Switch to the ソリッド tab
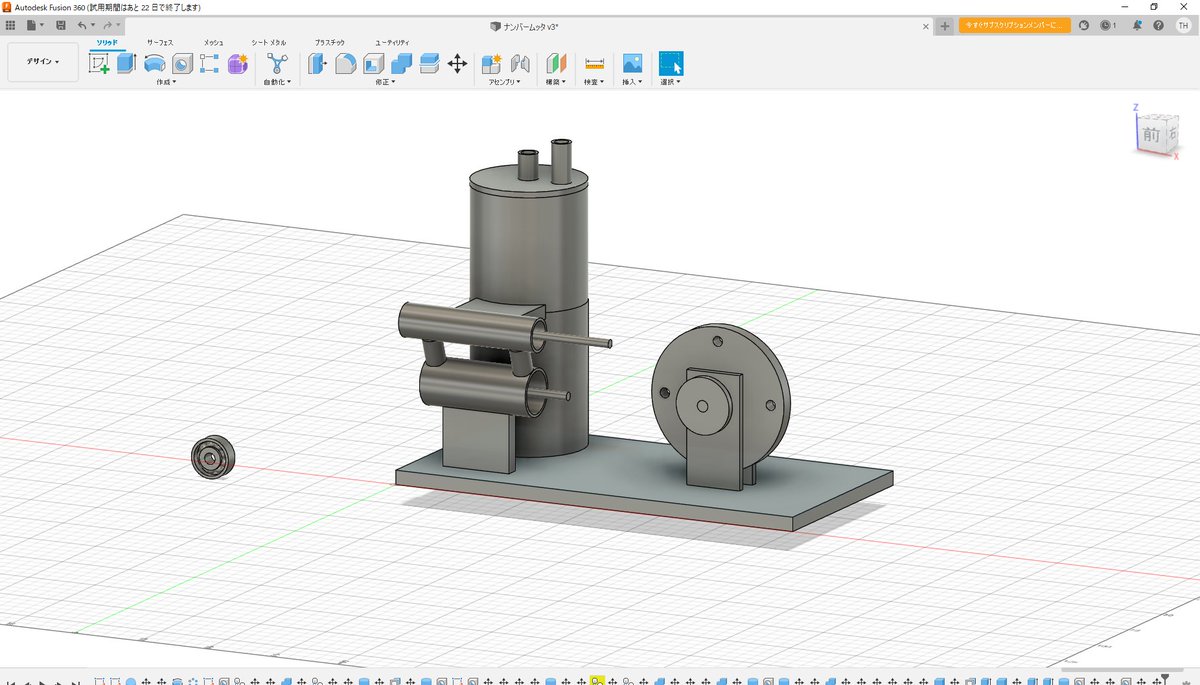The height and width of the screenshot is (685, 1200). tap(107, 43)
